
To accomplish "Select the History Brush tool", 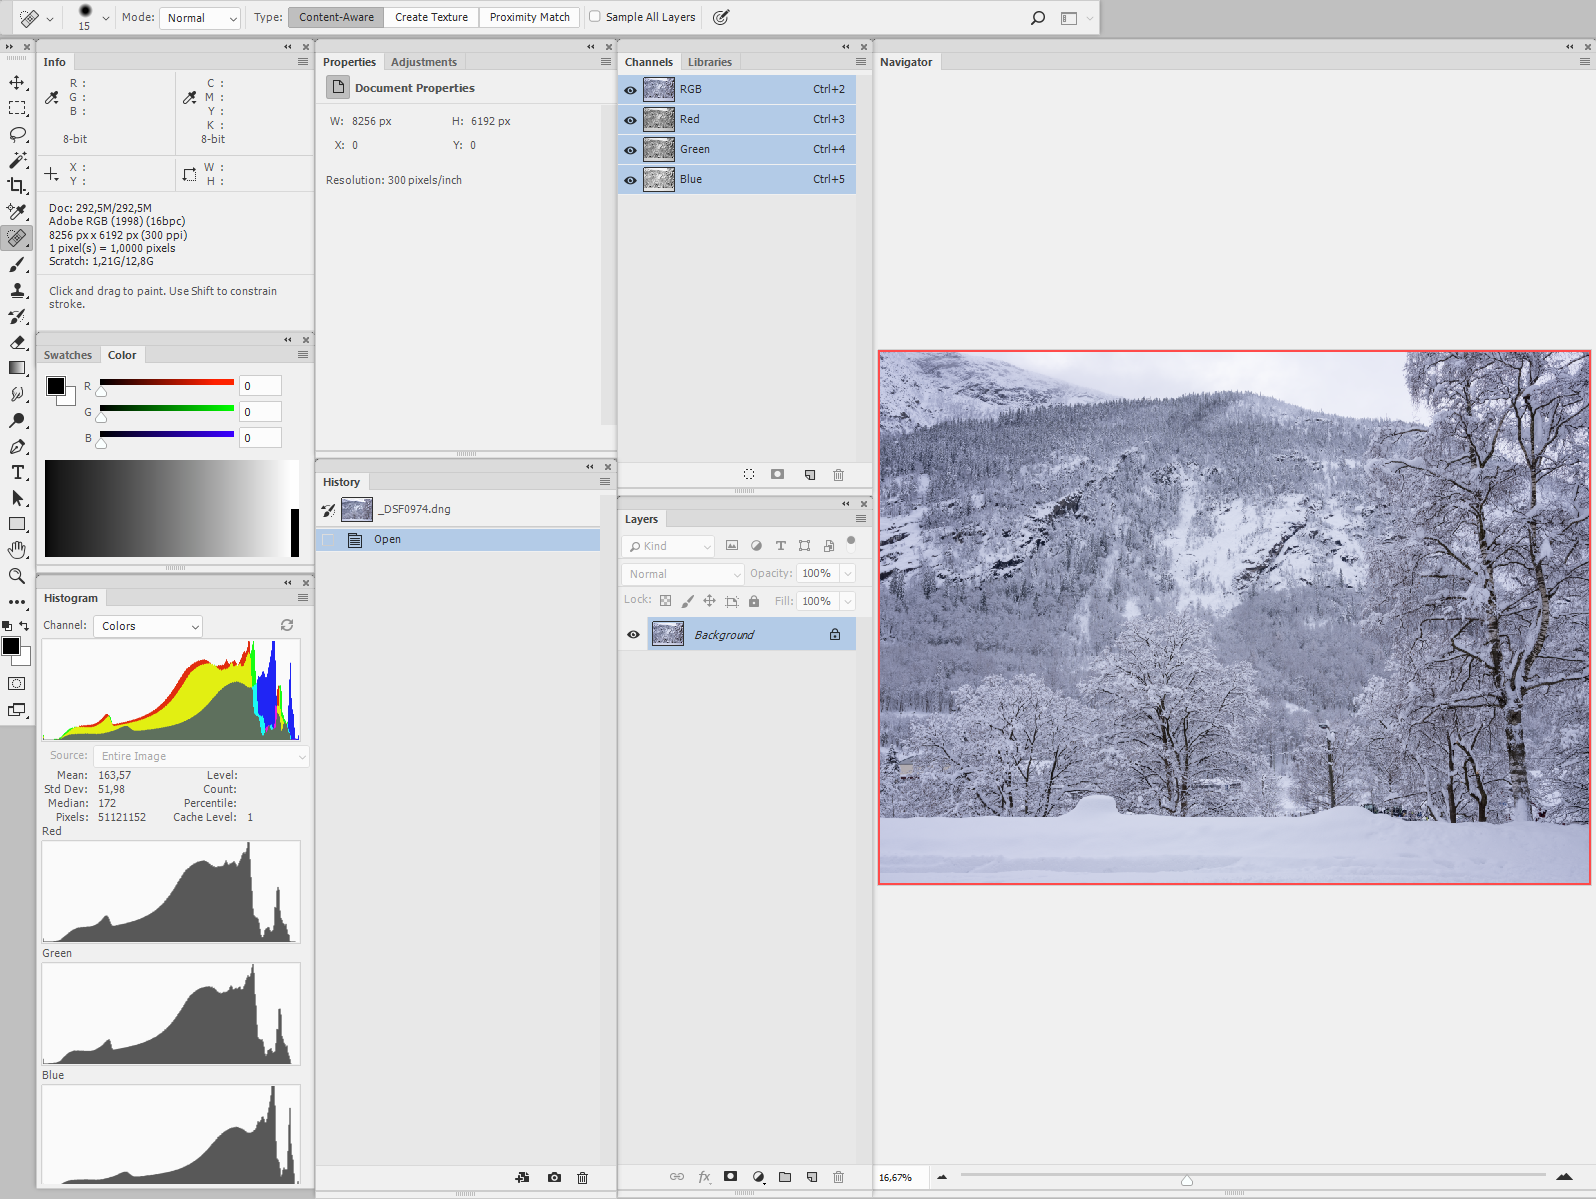I will point(17,316).
